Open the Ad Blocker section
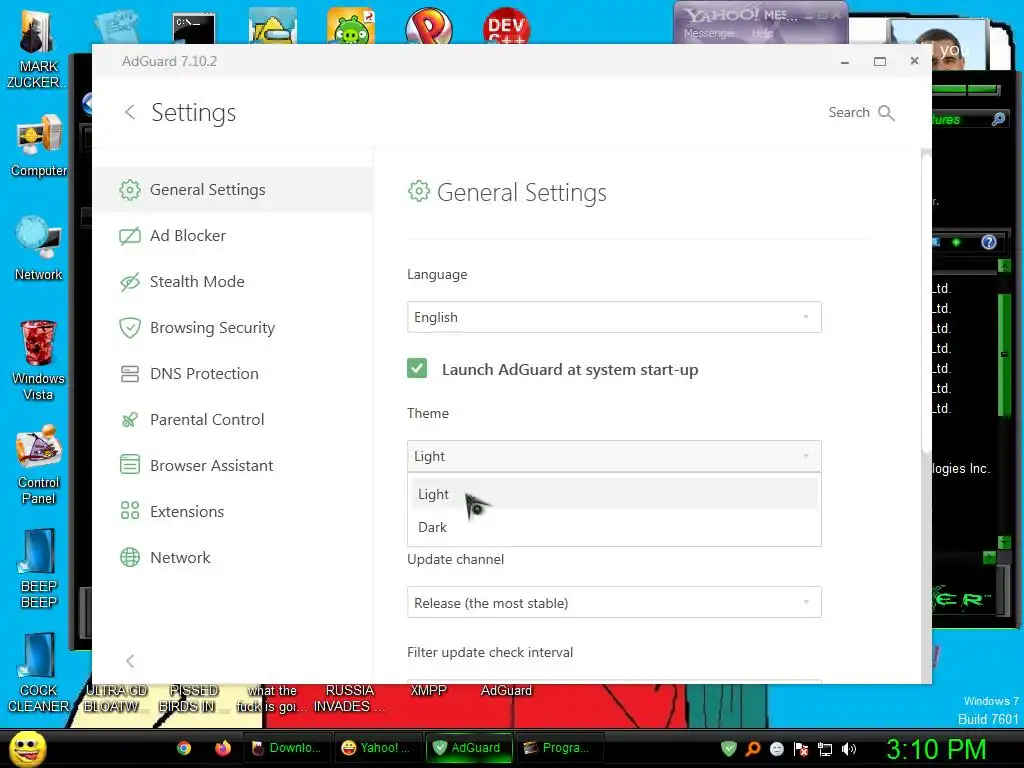This screenshot has height=768, width=1024. pyautogui.click(x=232, y=236)
